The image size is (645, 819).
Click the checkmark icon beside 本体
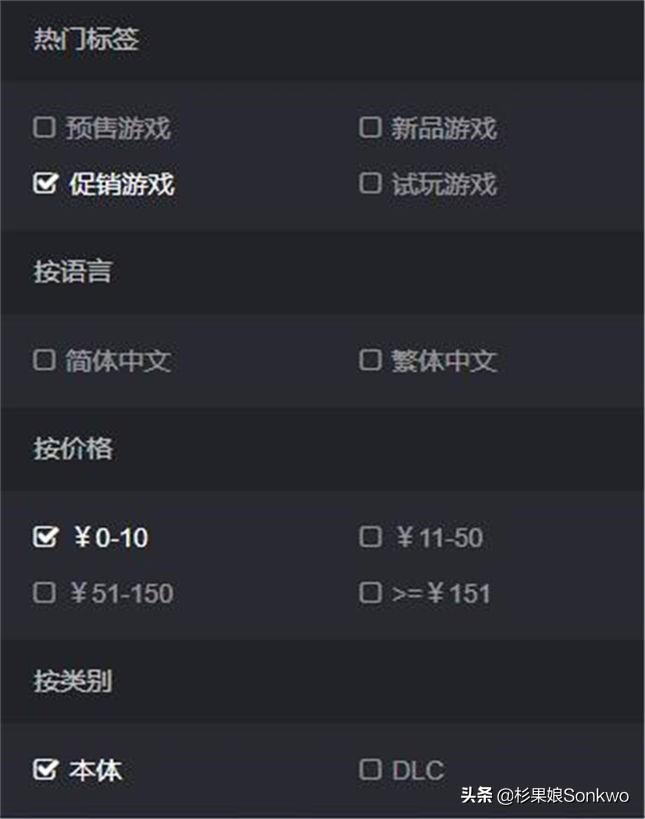coord(43,770)
